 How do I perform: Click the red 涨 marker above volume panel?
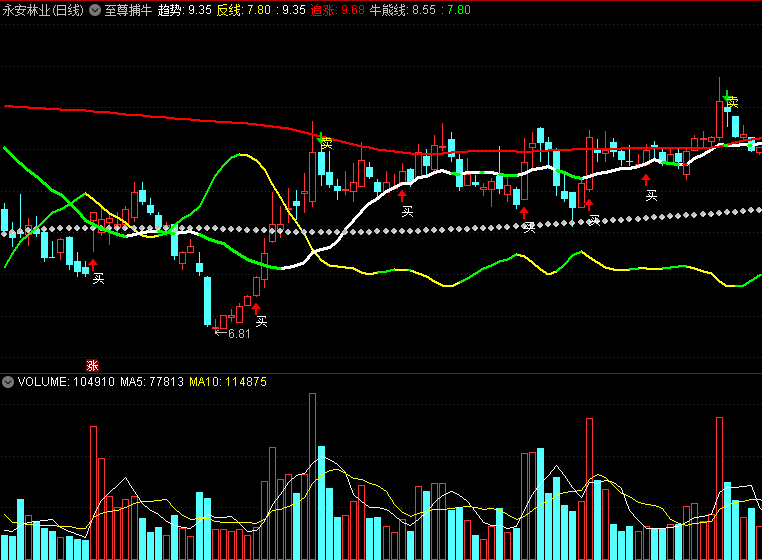tap(92, 366)
